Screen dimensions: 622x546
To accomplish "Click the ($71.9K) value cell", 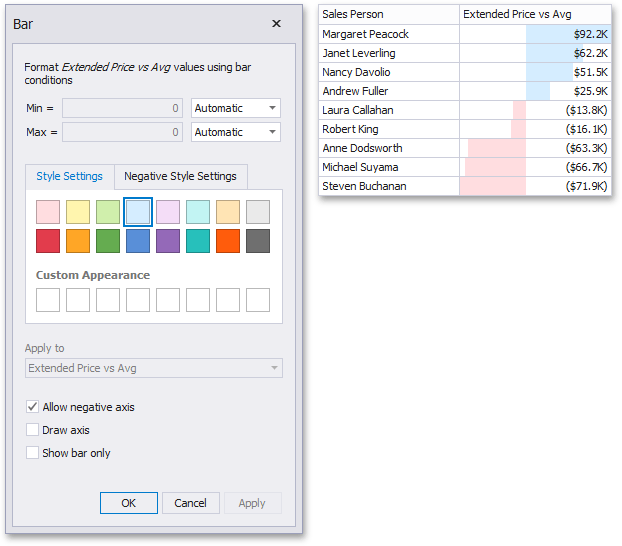I will tap(536, 186).
